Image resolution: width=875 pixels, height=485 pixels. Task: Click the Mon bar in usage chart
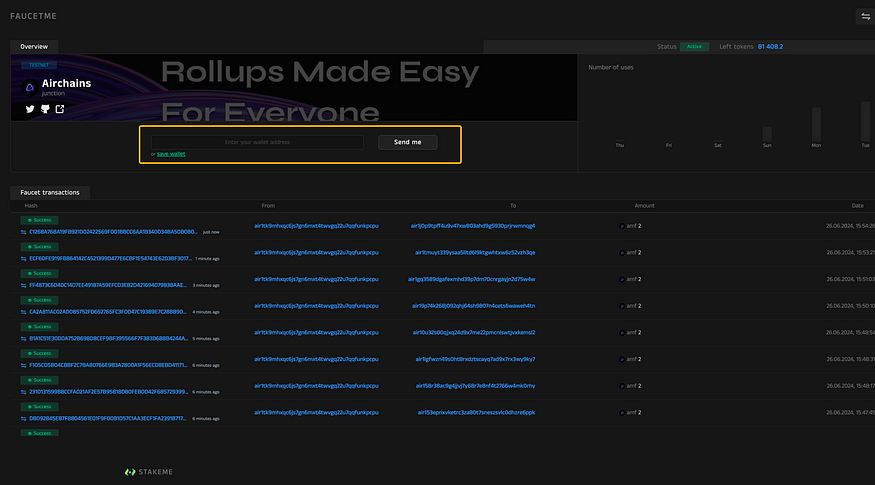tap(816, 124)
